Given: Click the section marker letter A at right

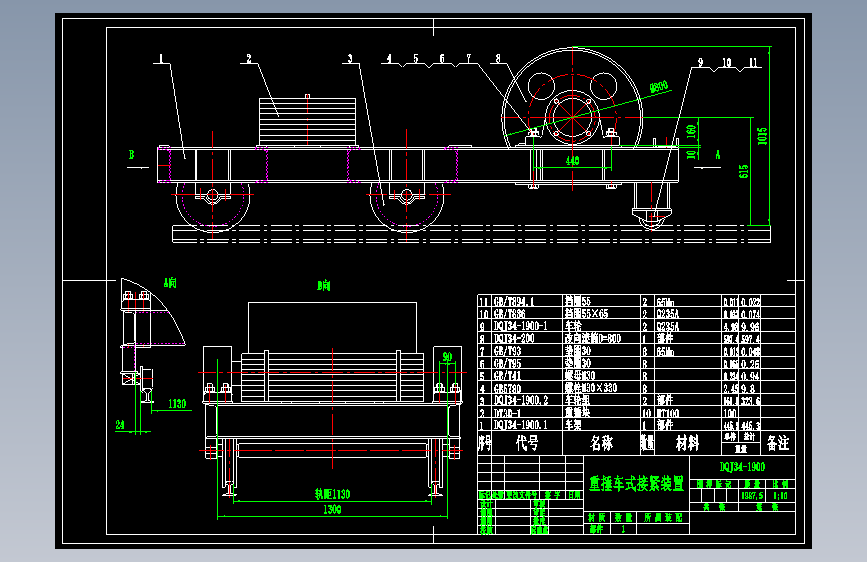Looking at the screenshot, I should (x=718, y=154).
